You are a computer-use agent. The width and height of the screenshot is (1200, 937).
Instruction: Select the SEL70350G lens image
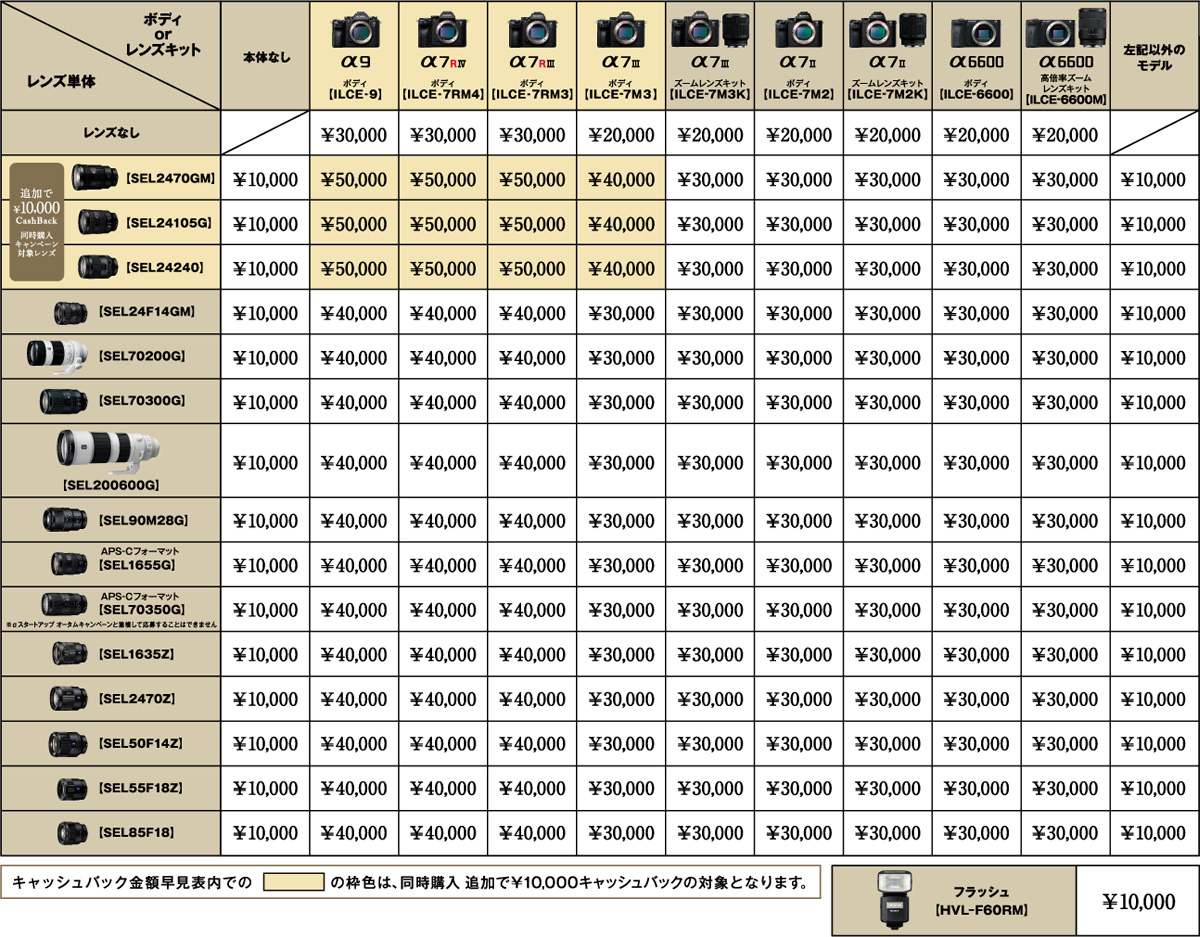coord(66,603)
